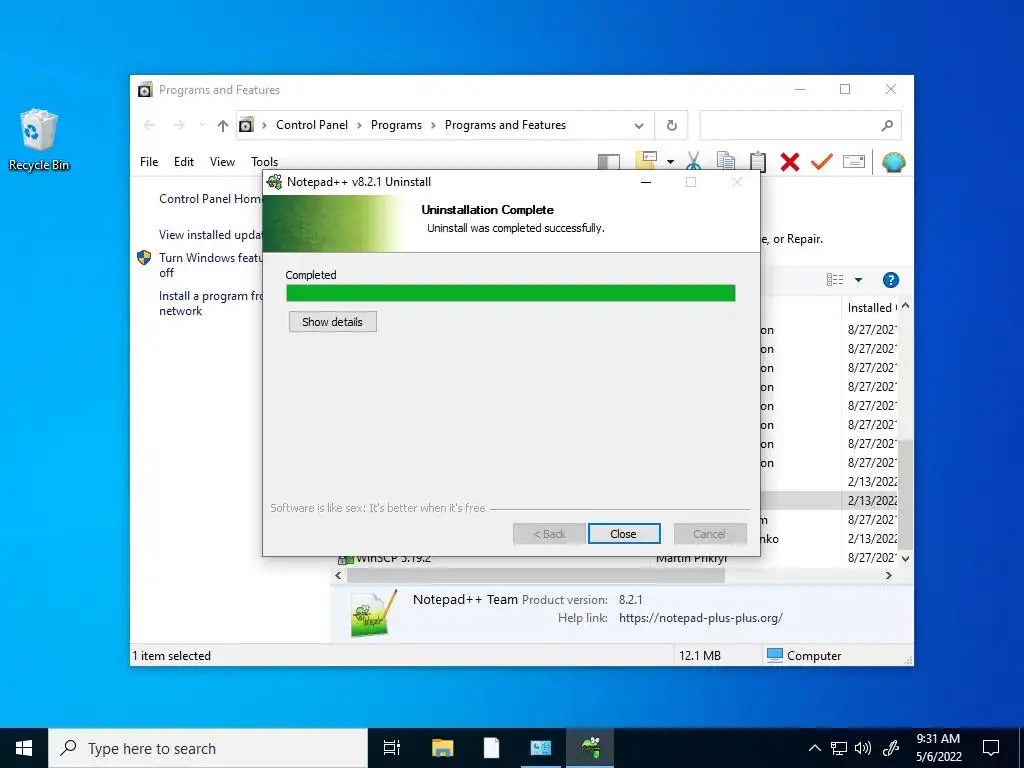The height and width of the screenshot is (768, 1024).
Task: Click the Back navigation arrow
Action: 149,125
